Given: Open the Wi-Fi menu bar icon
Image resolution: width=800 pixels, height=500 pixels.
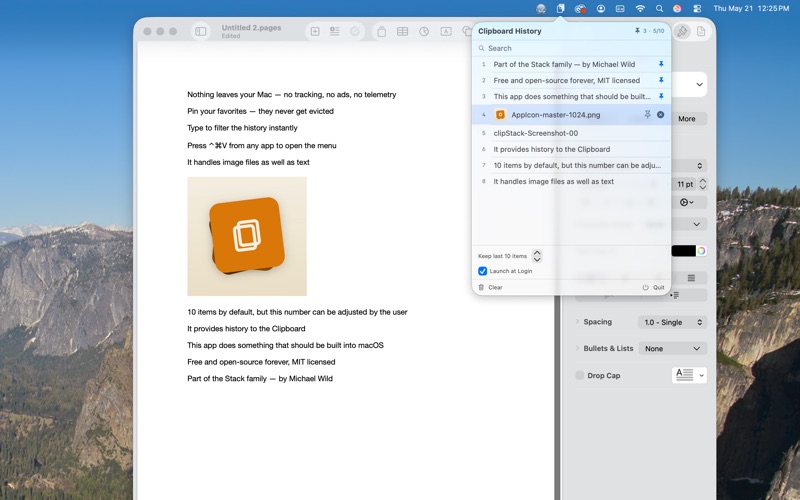Looking at the screenshot, I should click(x=640, y=8).
